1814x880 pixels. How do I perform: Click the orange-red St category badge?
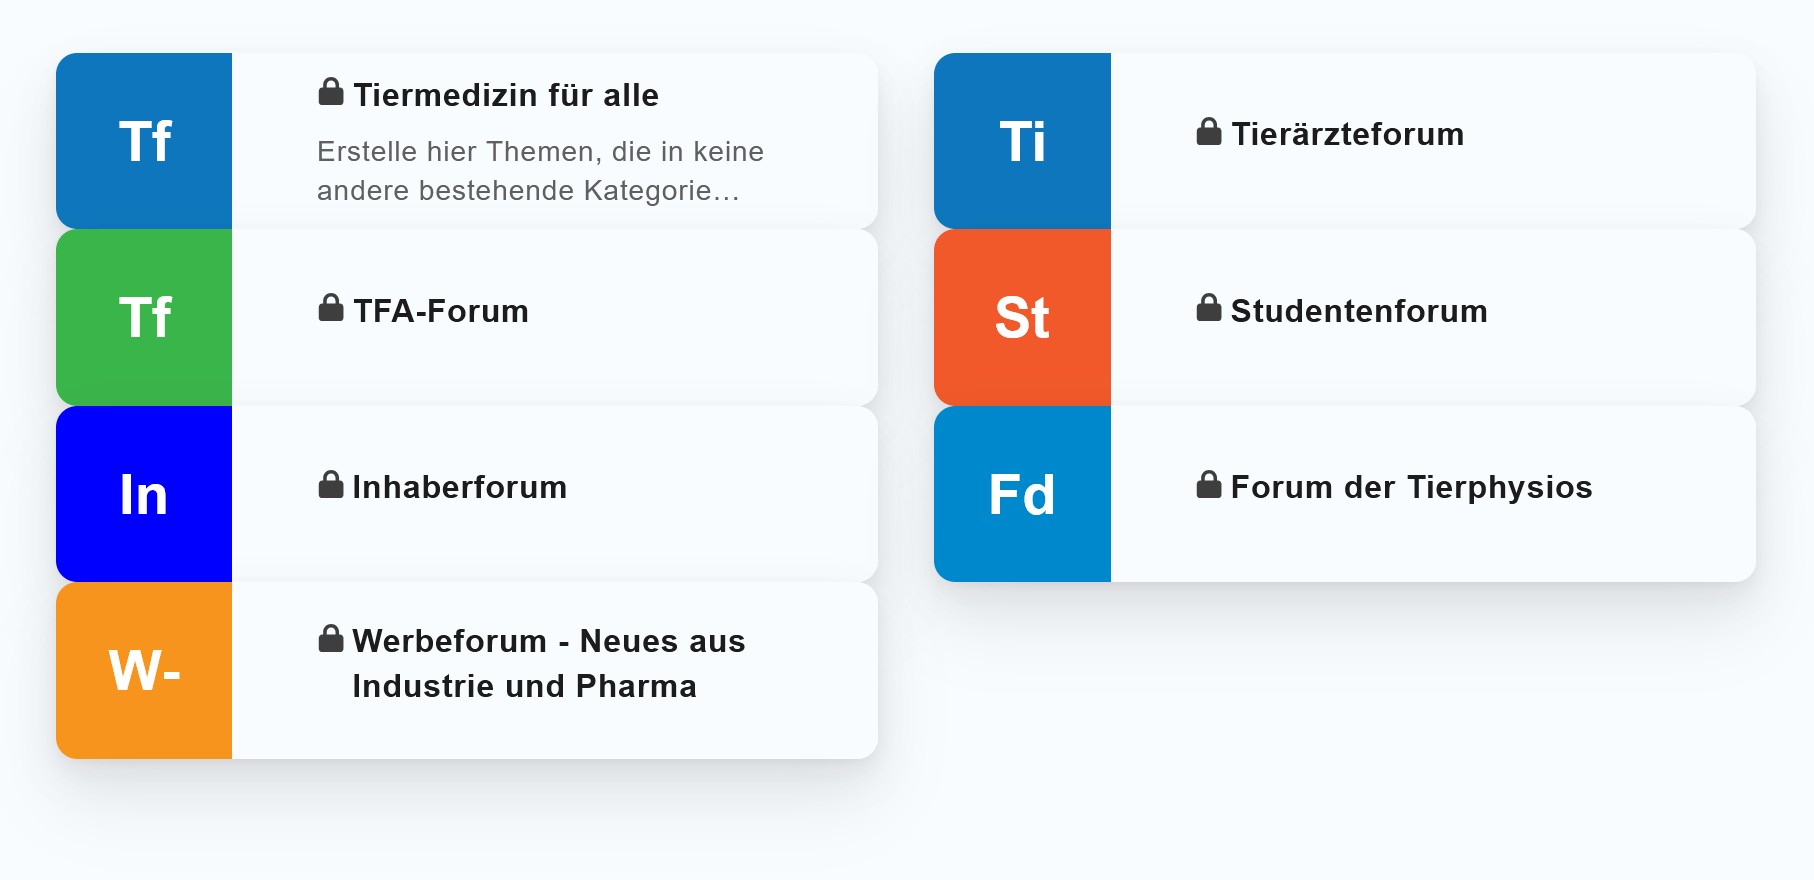(1022, 318)
